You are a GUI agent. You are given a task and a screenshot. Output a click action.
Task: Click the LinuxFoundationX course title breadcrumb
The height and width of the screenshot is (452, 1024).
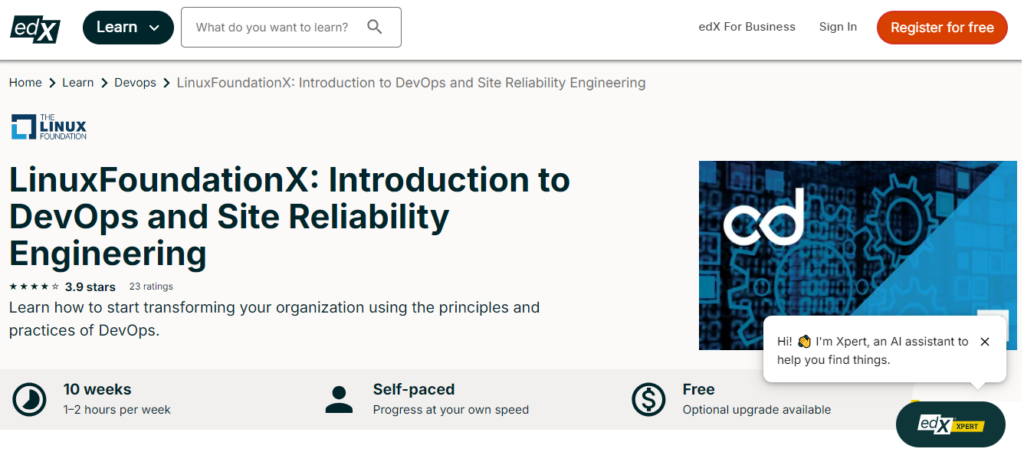[x=411, y=83]
